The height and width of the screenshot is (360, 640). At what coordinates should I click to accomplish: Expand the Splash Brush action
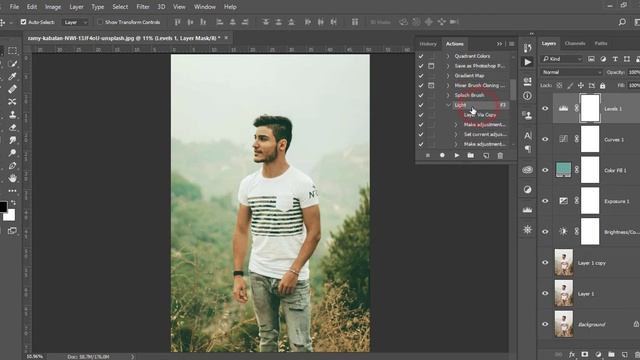pos(448,95)
